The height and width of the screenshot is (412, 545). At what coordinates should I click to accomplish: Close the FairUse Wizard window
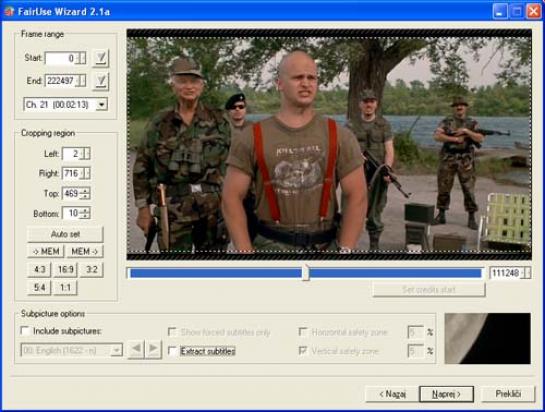pos(533,12)
